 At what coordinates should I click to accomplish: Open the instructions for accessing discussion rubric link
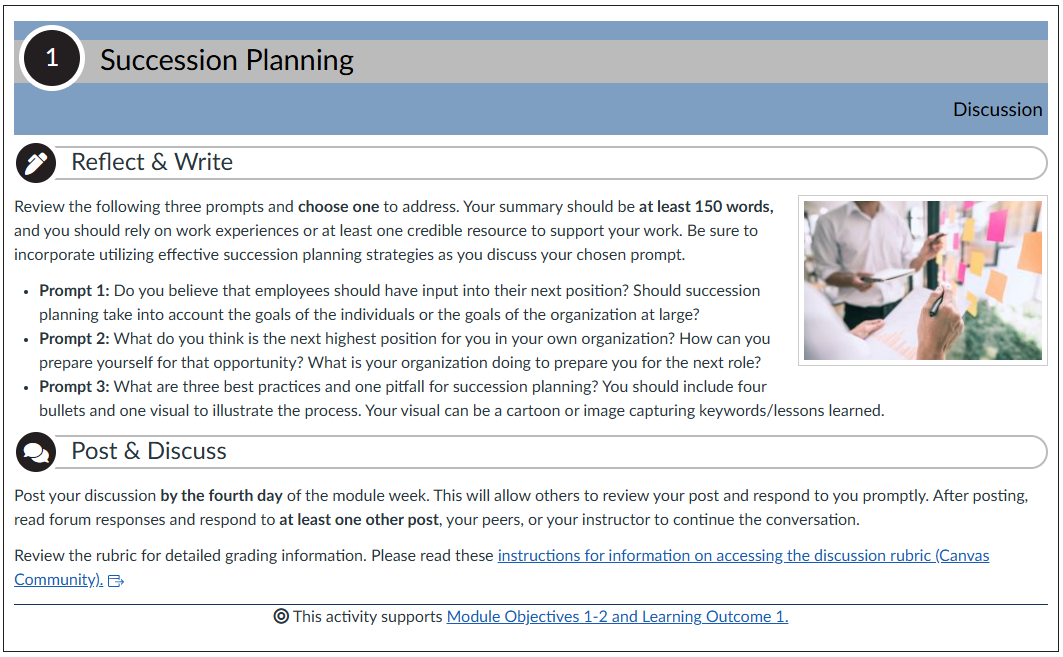[x=742, y=555]
